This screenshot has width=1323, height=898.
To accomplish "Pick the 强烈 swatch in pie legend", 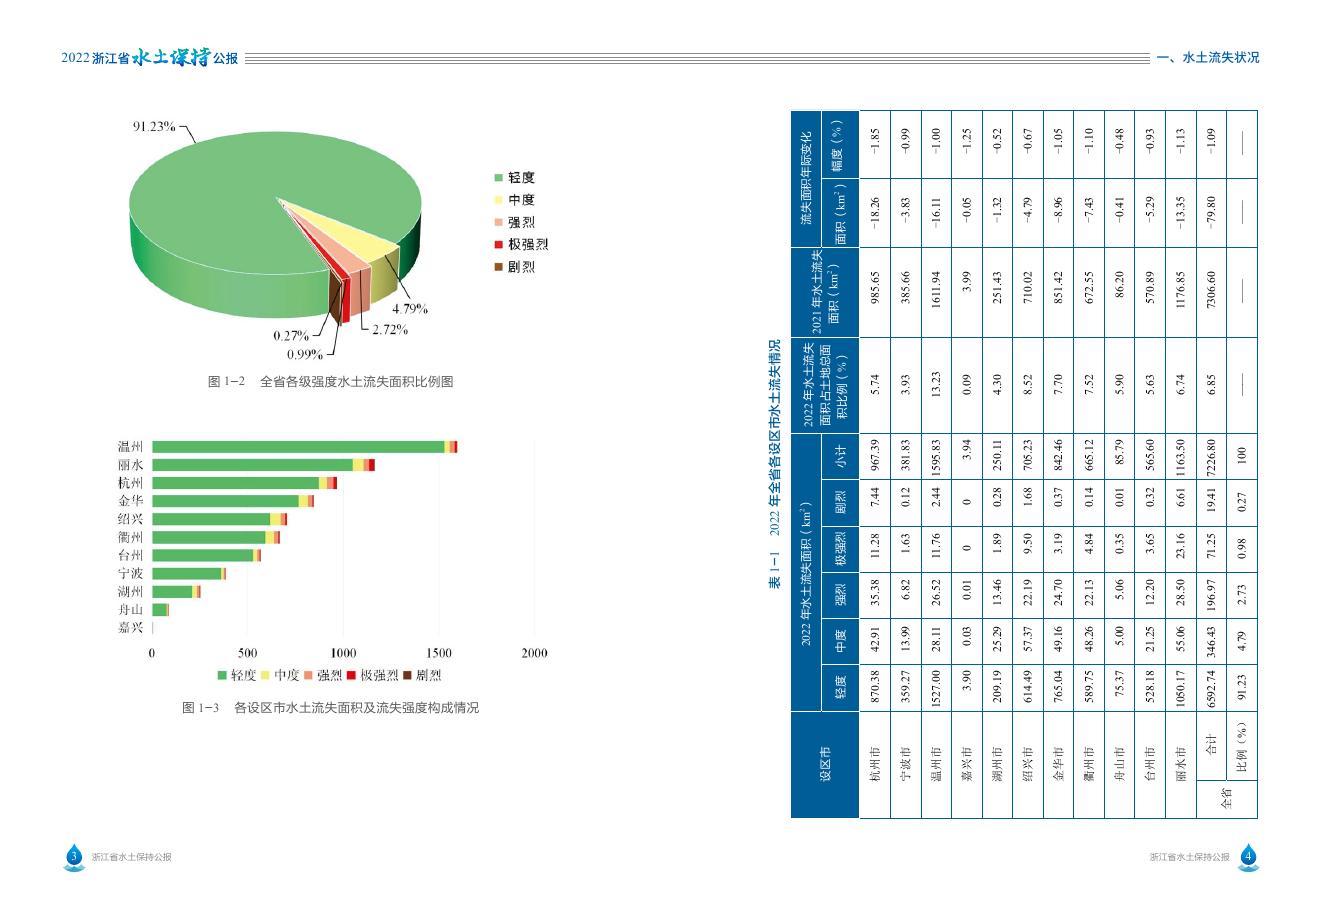I will [x=497, y=222].
